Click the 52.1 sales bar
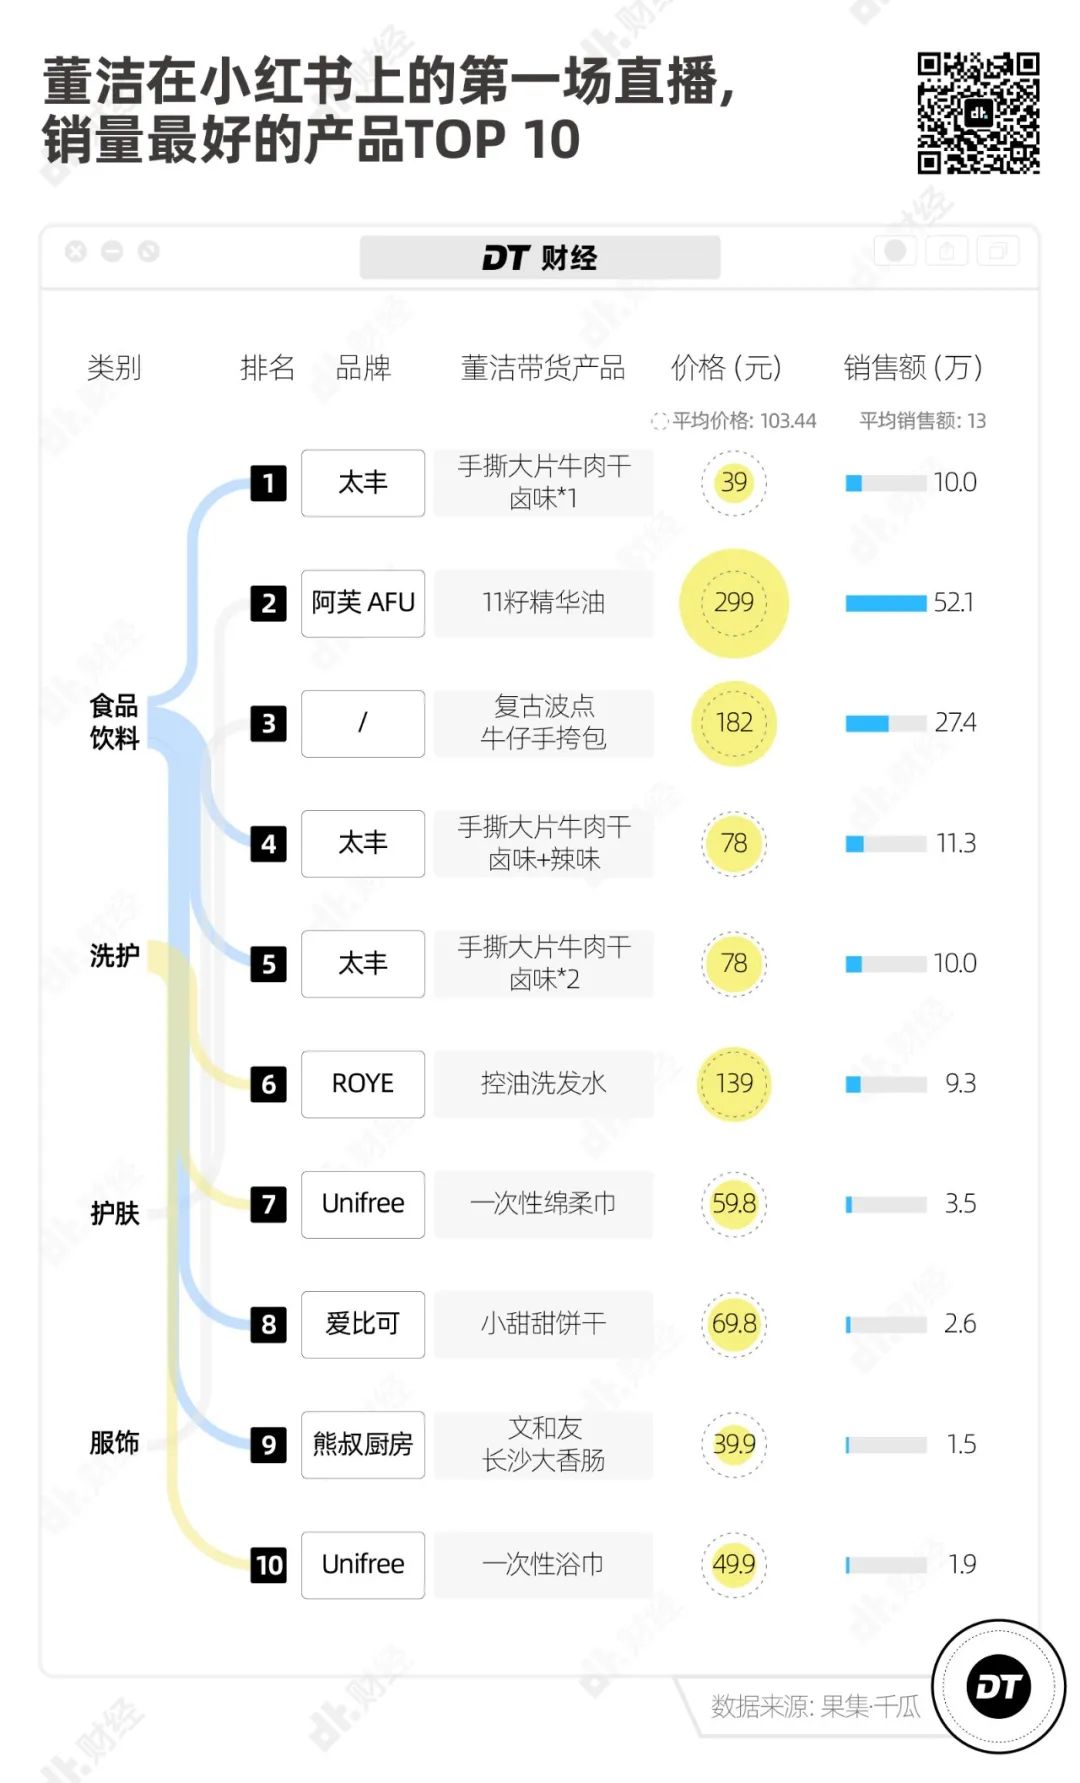 (886, 603)
